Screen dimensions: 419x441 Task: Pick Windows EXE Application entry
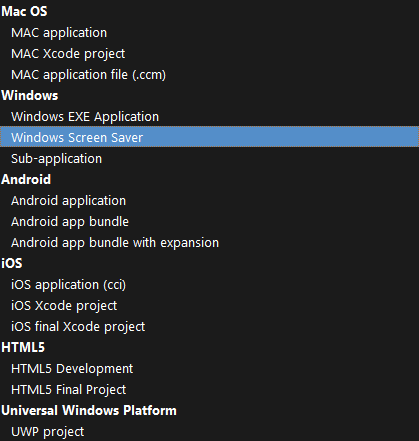(x=209, y=117)
